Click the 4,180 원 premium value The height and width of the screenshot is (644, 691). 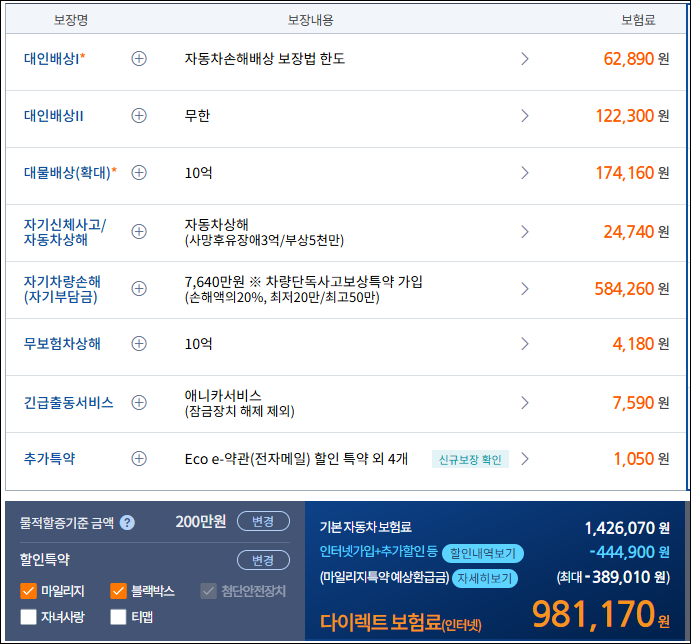pos(641,344)
